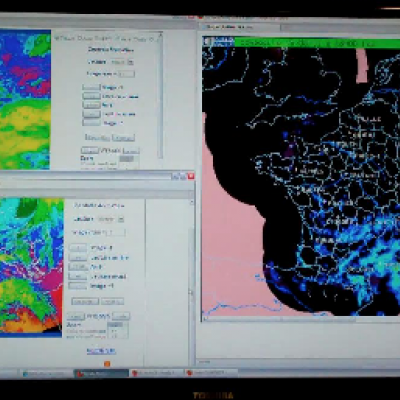Image resolution: width=400 pixels, height=400 pixels.
Task: Stop the upper animation with the Arrêt button
Action: [x=91, y=105]
